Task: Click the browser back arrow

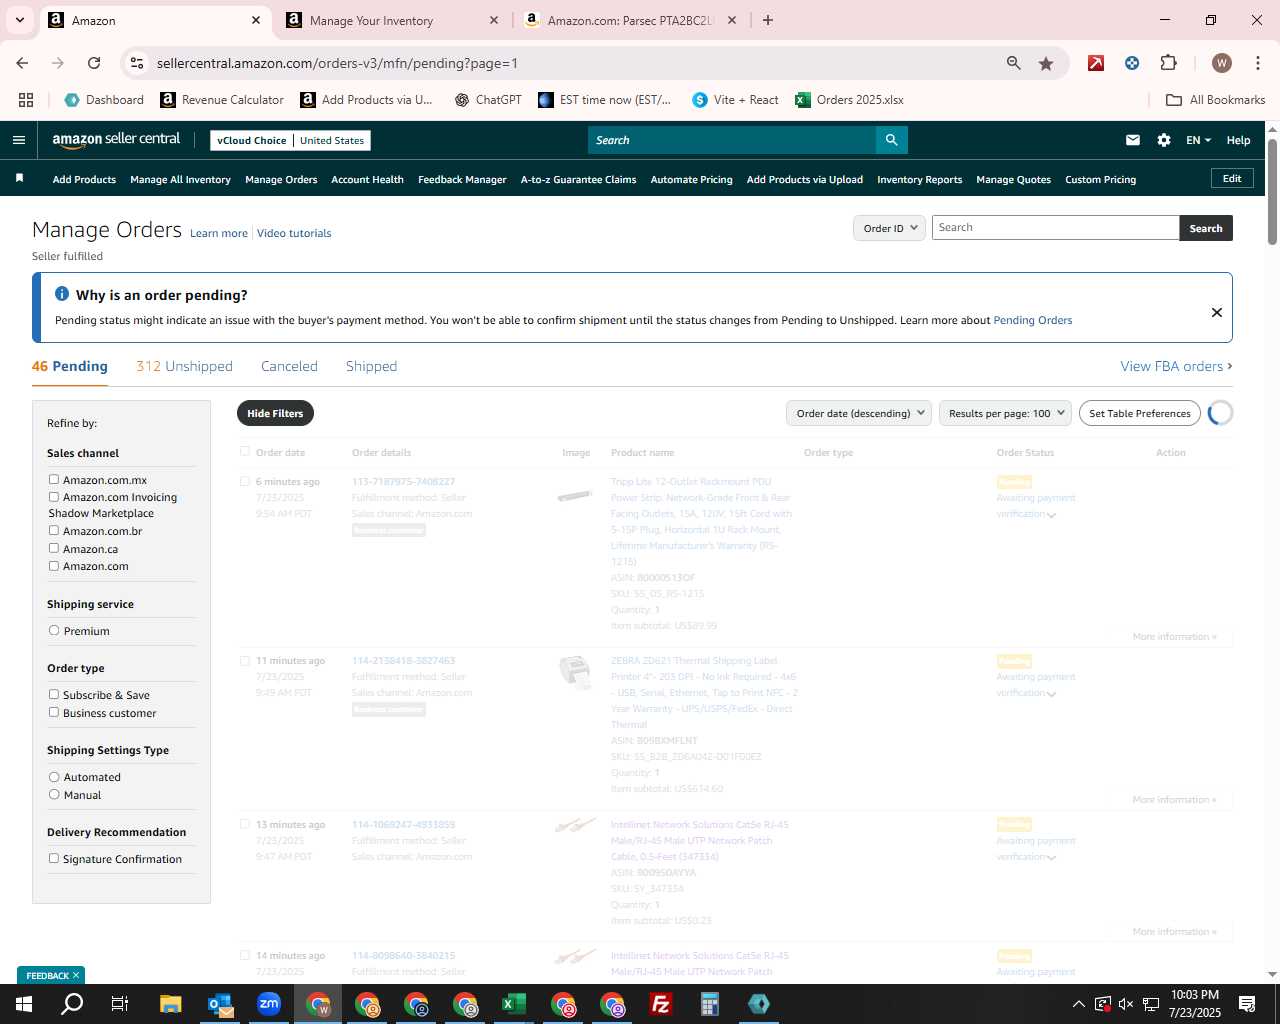Action: 22,63
